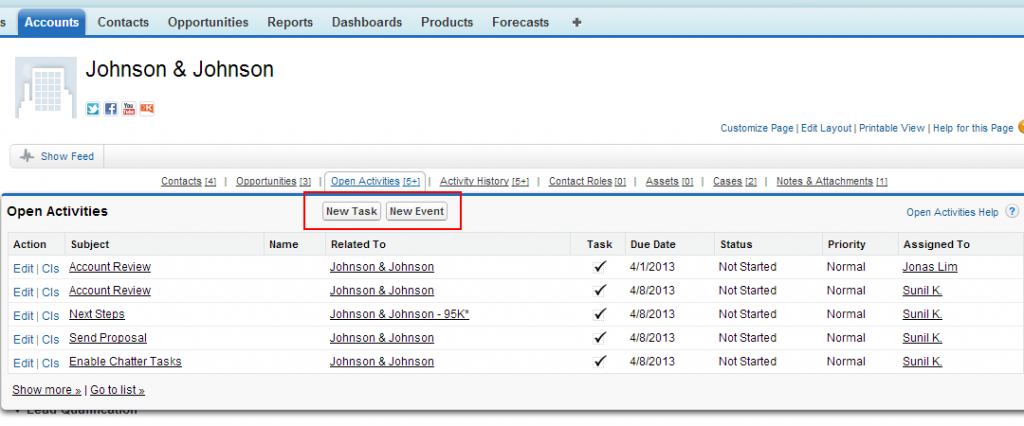Click the pulse icon beside Show Feed
Viewport: 1024px width, 426px height.
[27, 156]
